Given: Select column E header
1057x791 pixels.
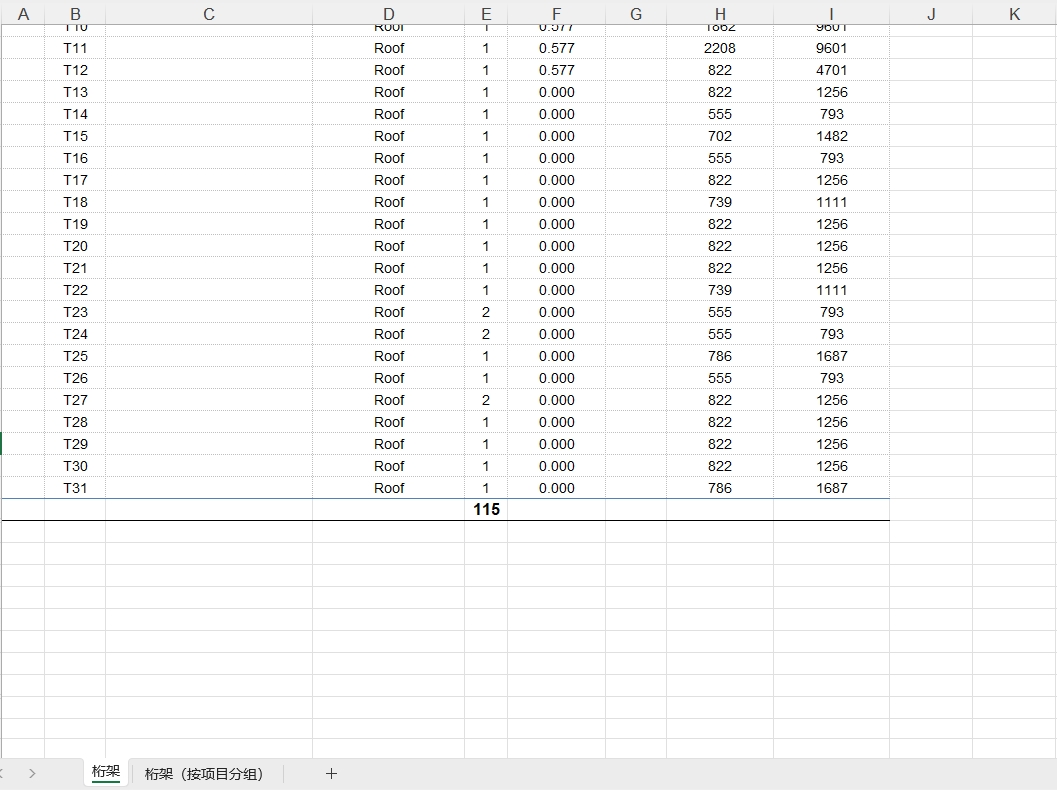Looking at the screenshot, I should coord(486,13).
